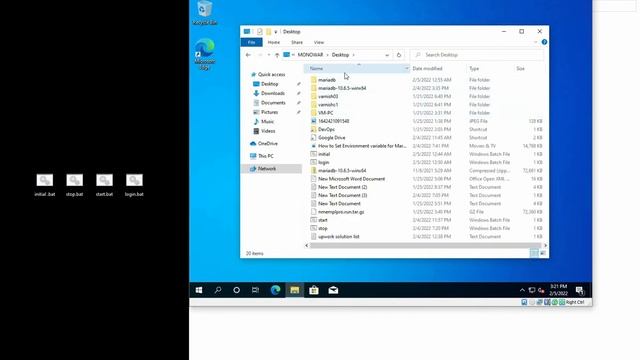Click the Properties quick access toolbar icon
Screen dimensions: 640x360
[260, 31]
